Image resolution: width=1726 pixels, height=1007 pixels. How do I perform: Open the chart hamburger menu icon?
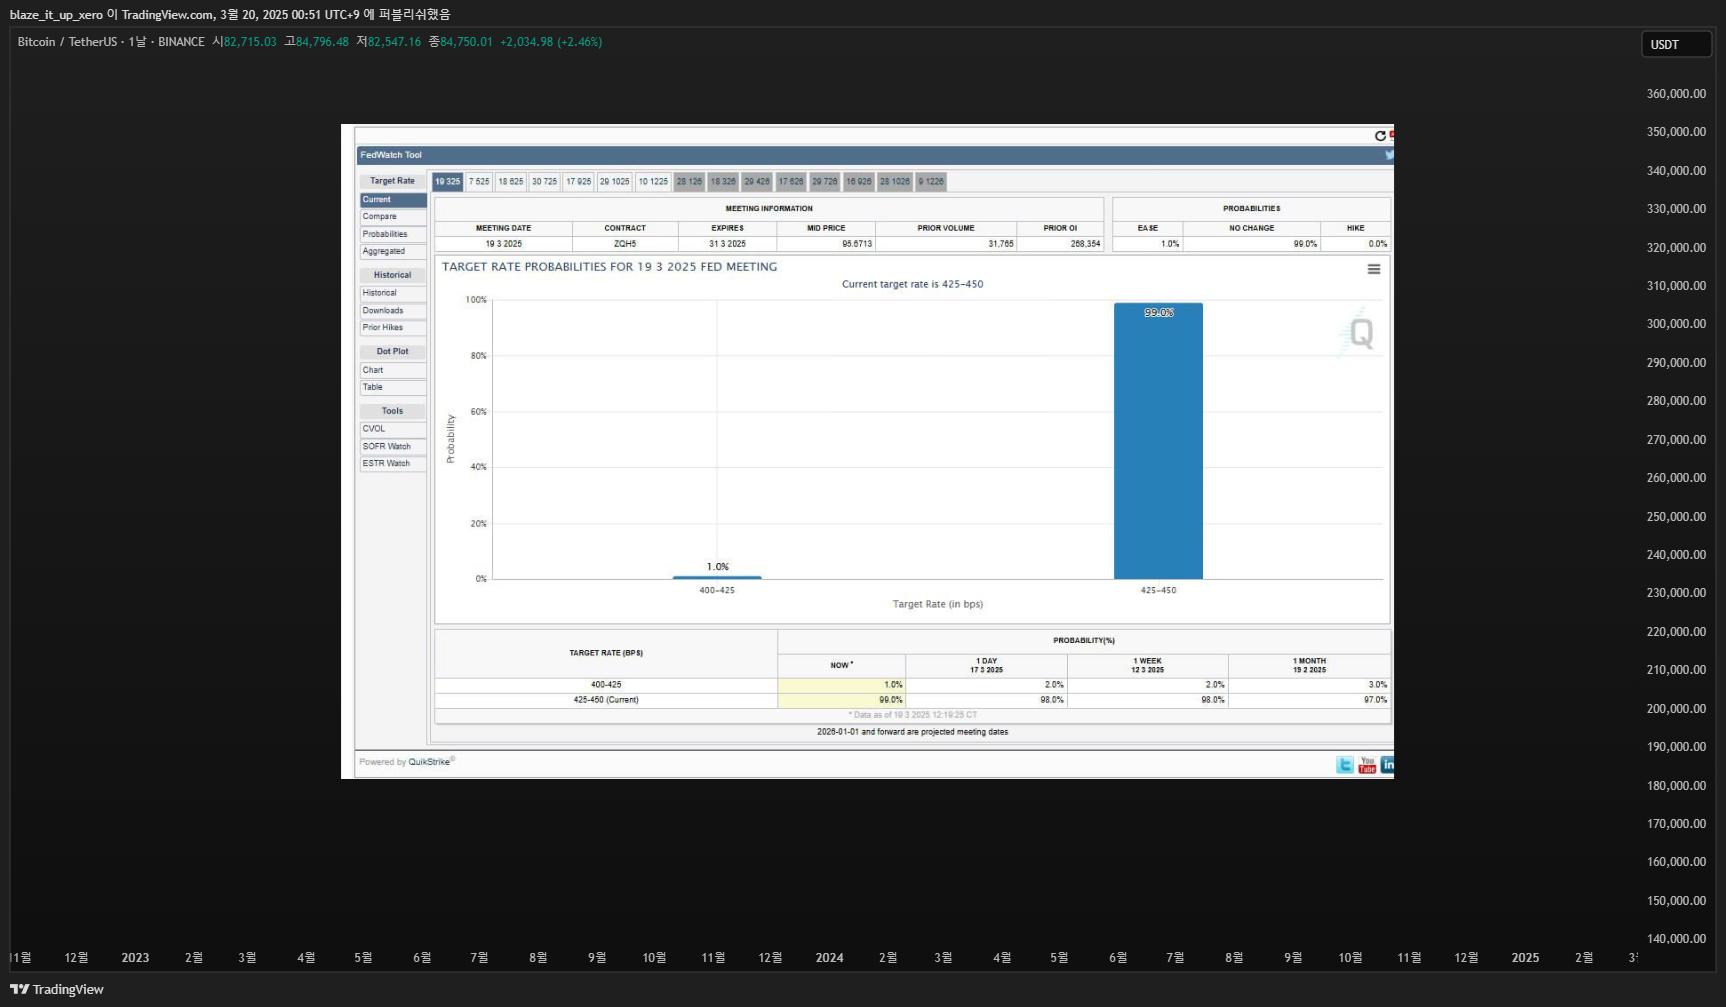pos(1374,269)
